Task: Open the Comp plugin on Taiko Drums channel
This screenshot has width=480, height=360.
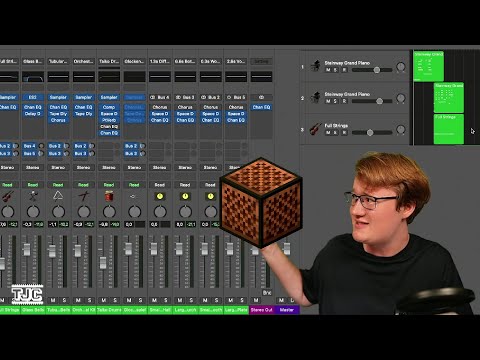Action: 109,107
